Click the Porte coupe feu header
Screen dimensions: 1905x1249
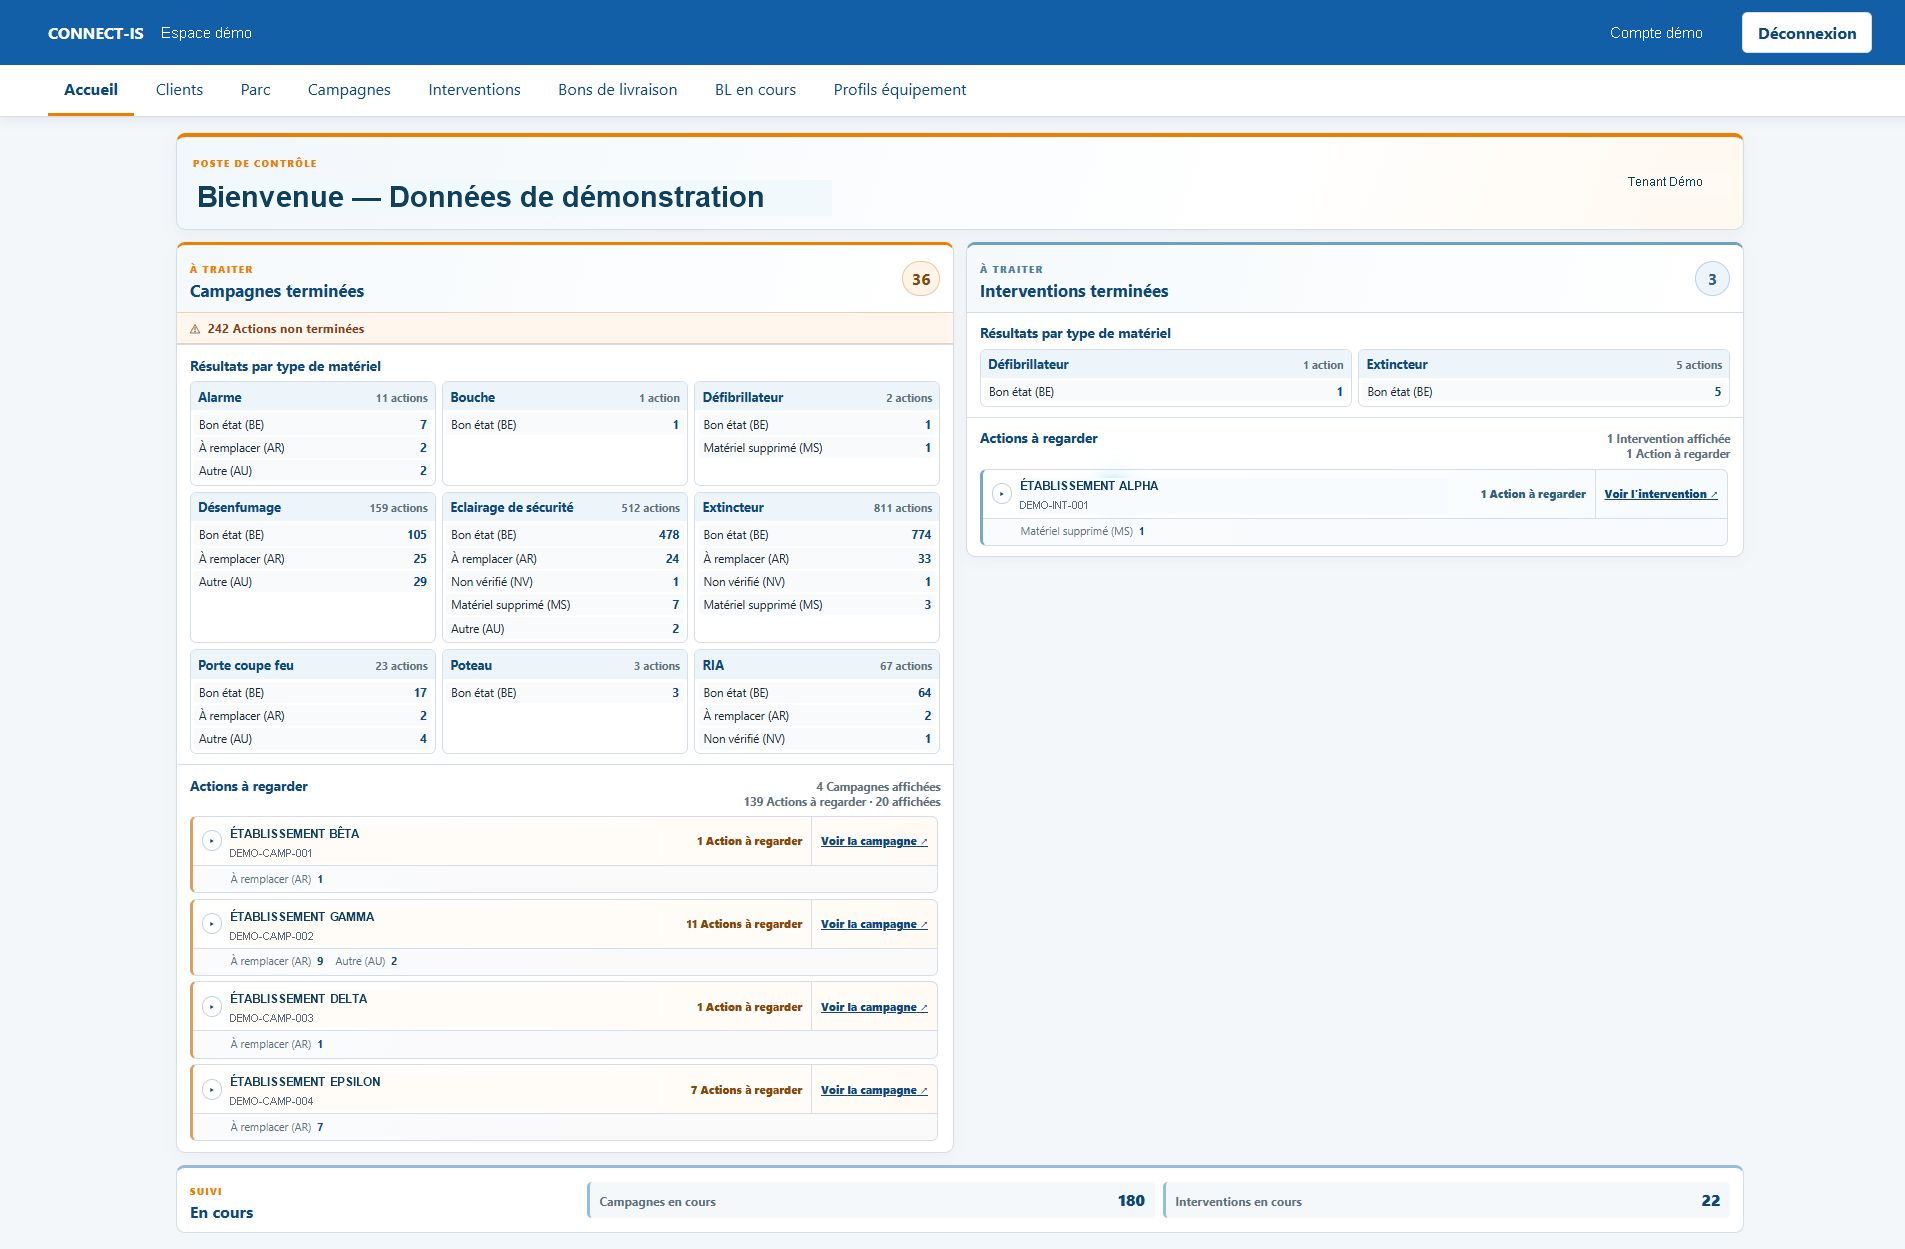tap(313, 665)
